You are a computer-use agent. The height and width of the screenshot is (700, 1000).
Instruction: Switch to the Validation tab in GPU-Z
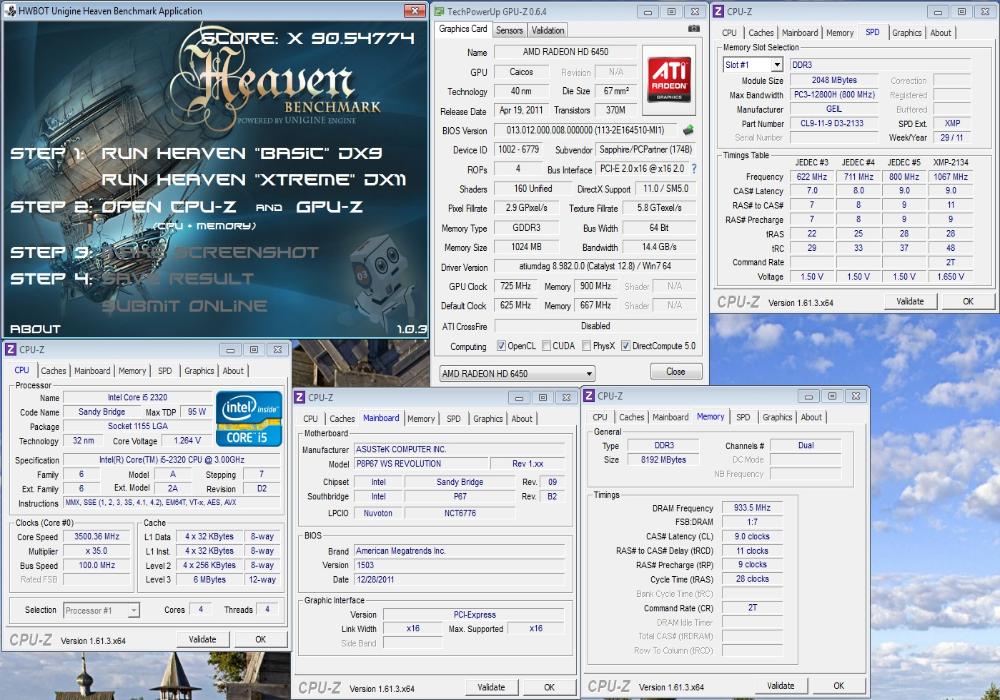click(x=548, y=30)
